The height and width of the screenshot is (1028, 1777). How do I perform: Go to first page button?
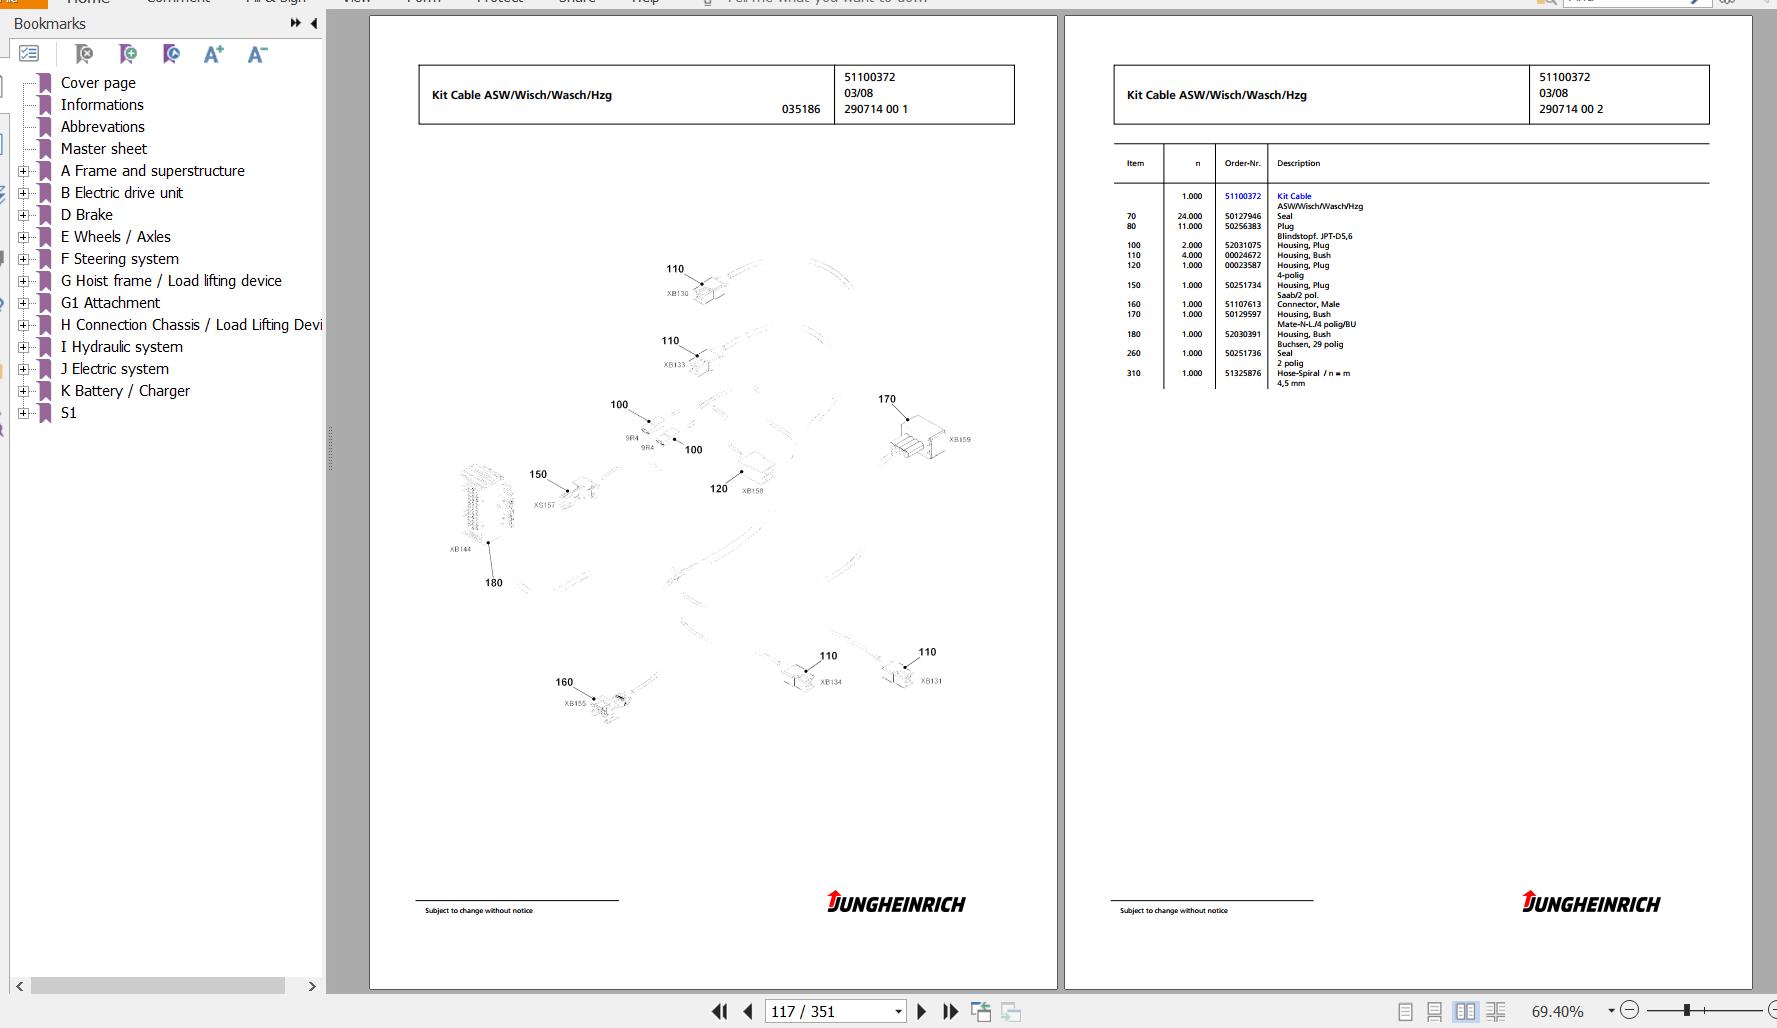(719, 1012)
